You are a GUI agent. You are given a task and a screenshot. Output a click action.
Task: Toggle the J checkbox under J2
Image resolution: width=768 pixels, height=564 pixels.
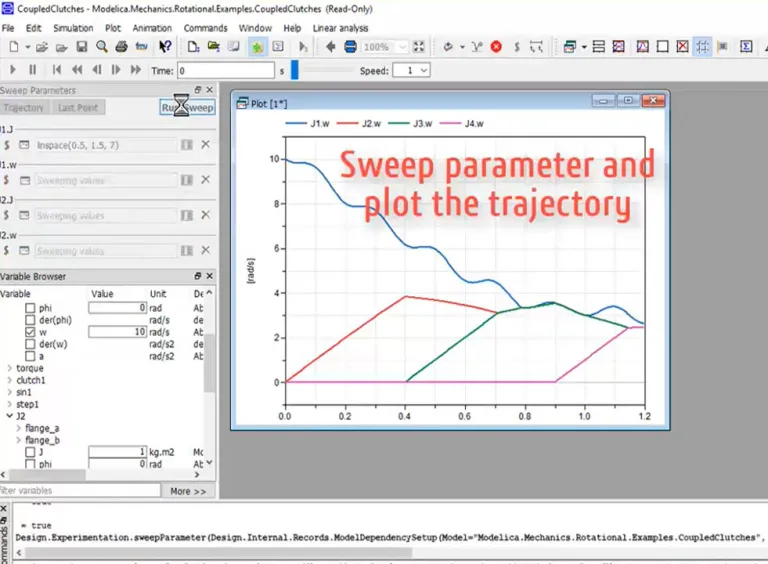tap(30, 452)
